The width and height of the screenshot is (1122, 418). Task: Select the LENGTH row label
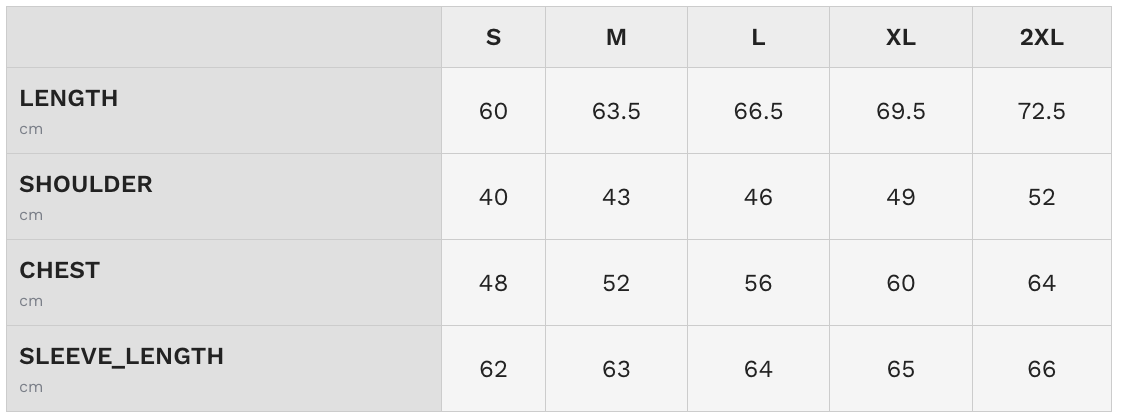pos(69,98)
